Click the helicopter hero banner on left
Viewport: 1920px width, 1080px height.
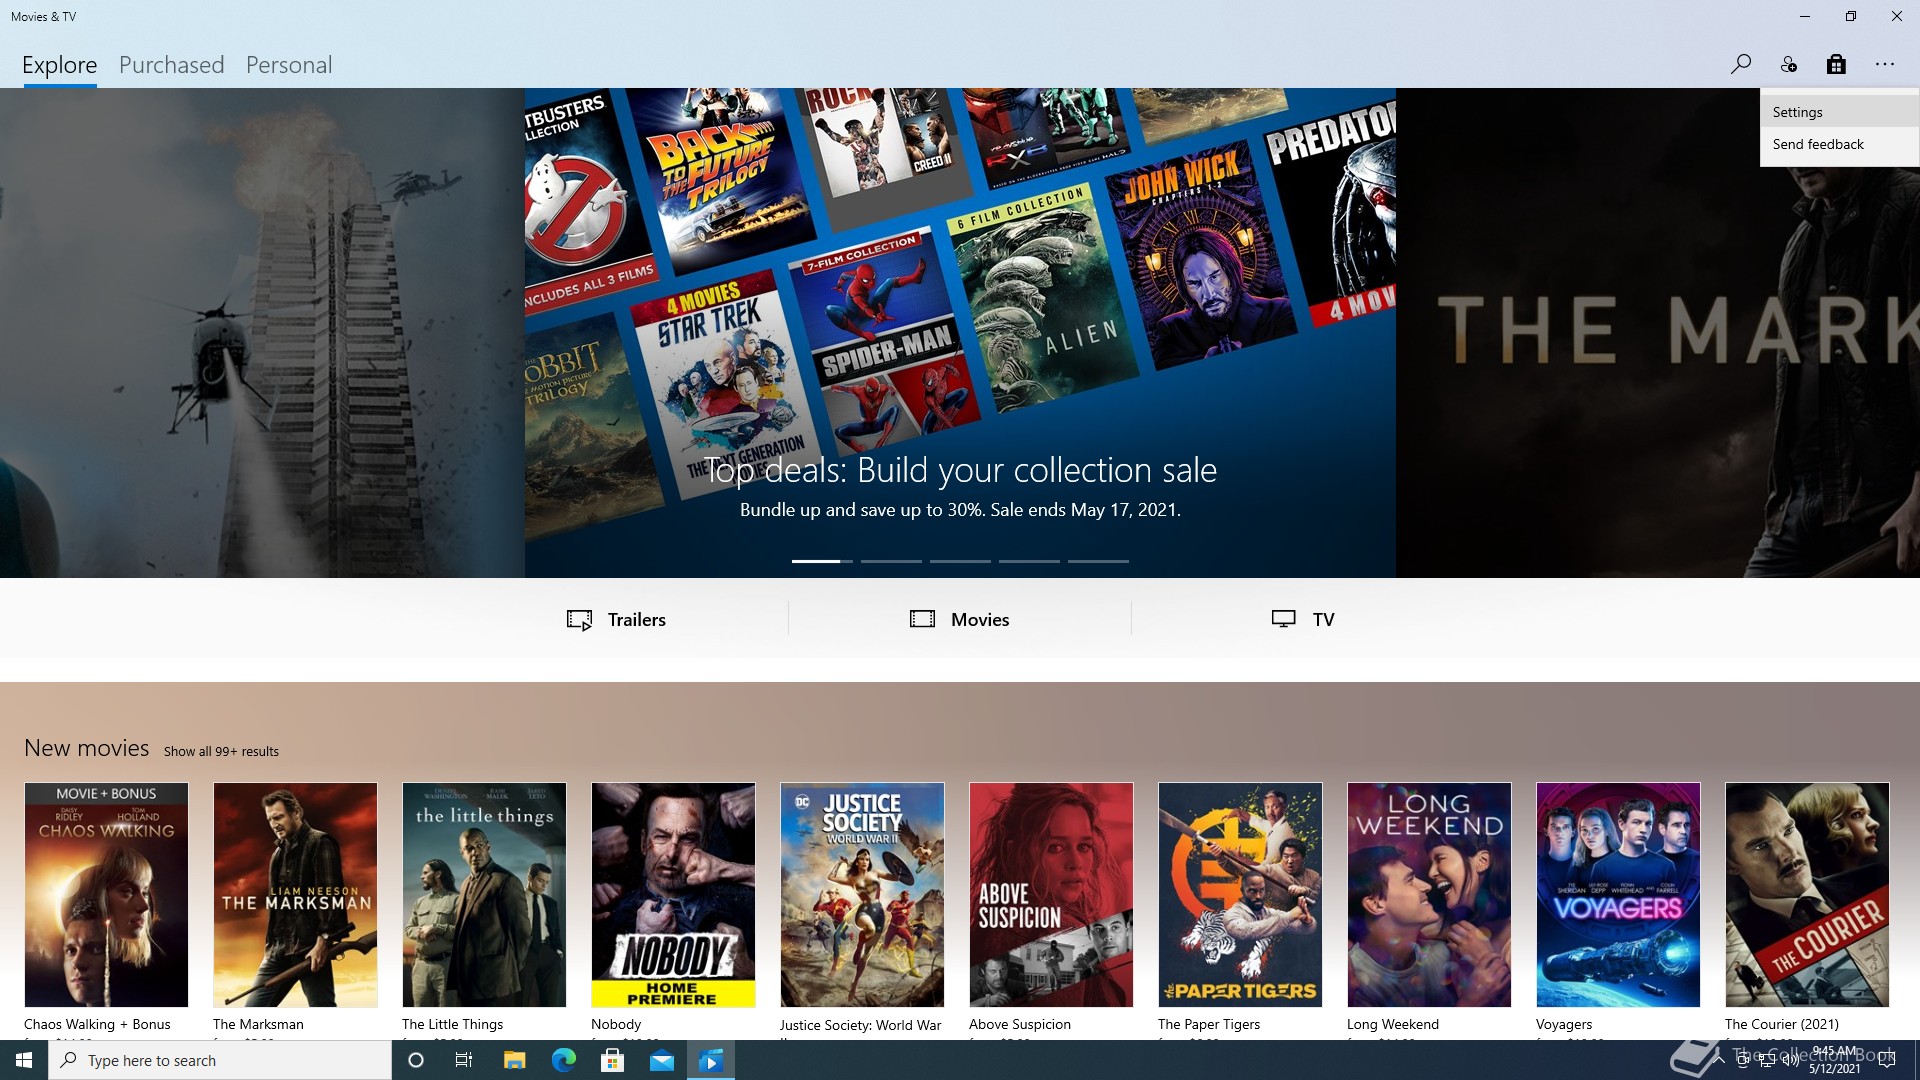(262, 333)
